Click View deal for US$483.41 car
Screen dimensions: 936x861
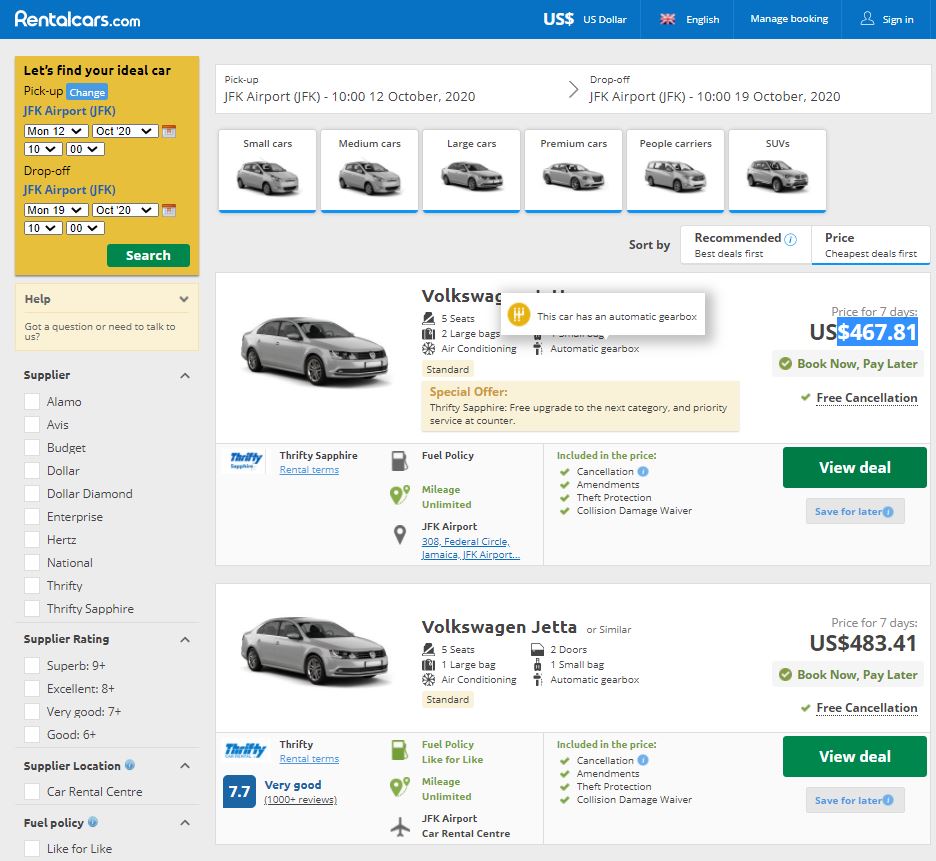click(854, 756)
